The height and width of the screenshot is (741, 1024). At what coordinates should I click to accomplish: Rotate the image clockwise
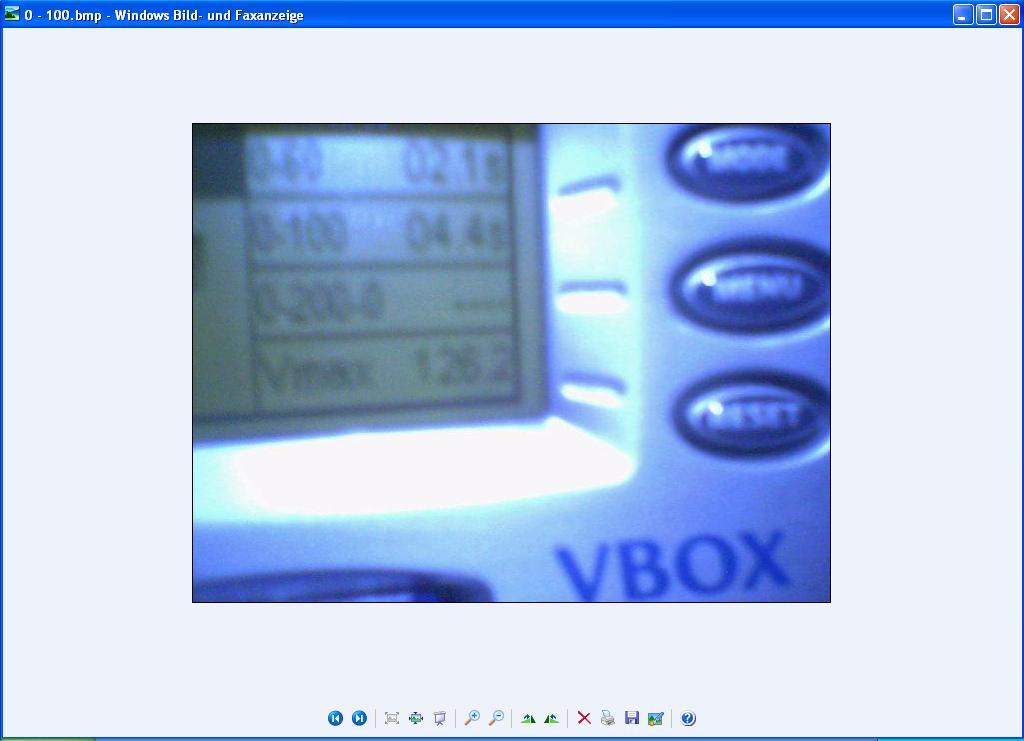(528, 718)
